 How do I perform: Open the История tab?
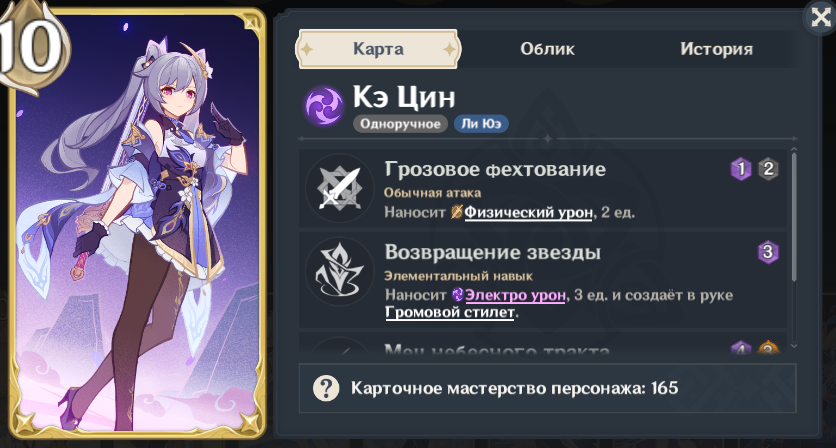click(x=717, y=49)
